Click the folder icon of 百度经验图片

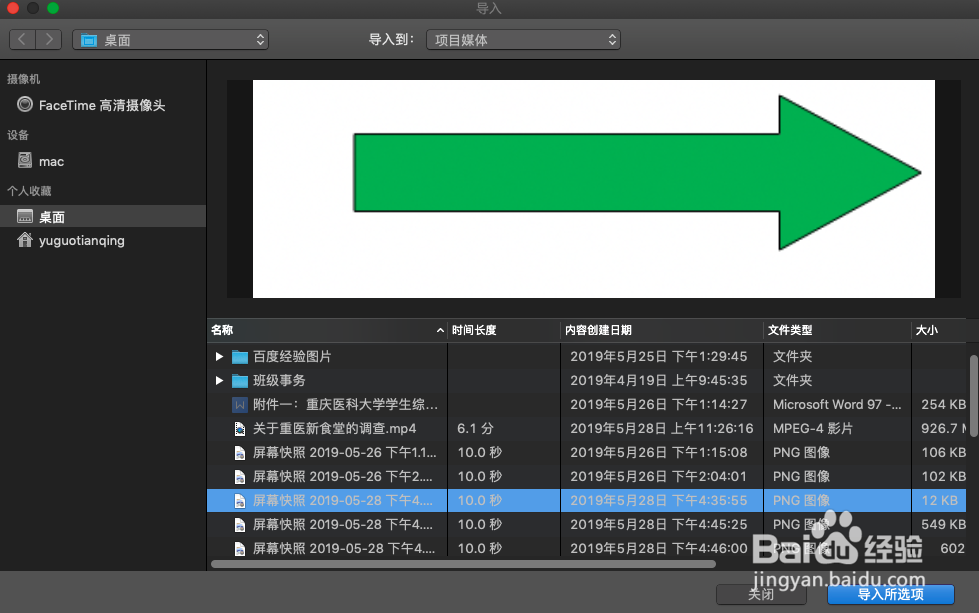click(x=240, y=356)
